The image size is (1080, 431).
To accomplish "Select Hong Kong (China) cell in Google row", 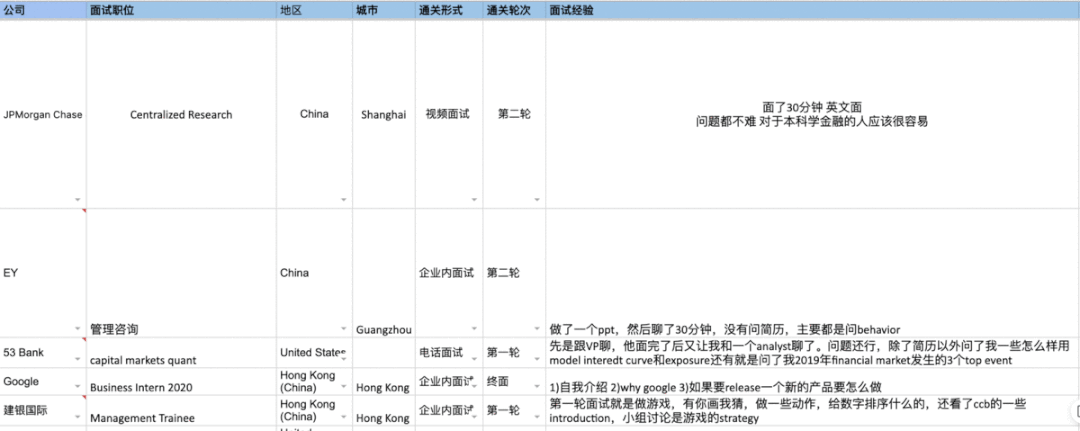I will [x=314, y=381].
